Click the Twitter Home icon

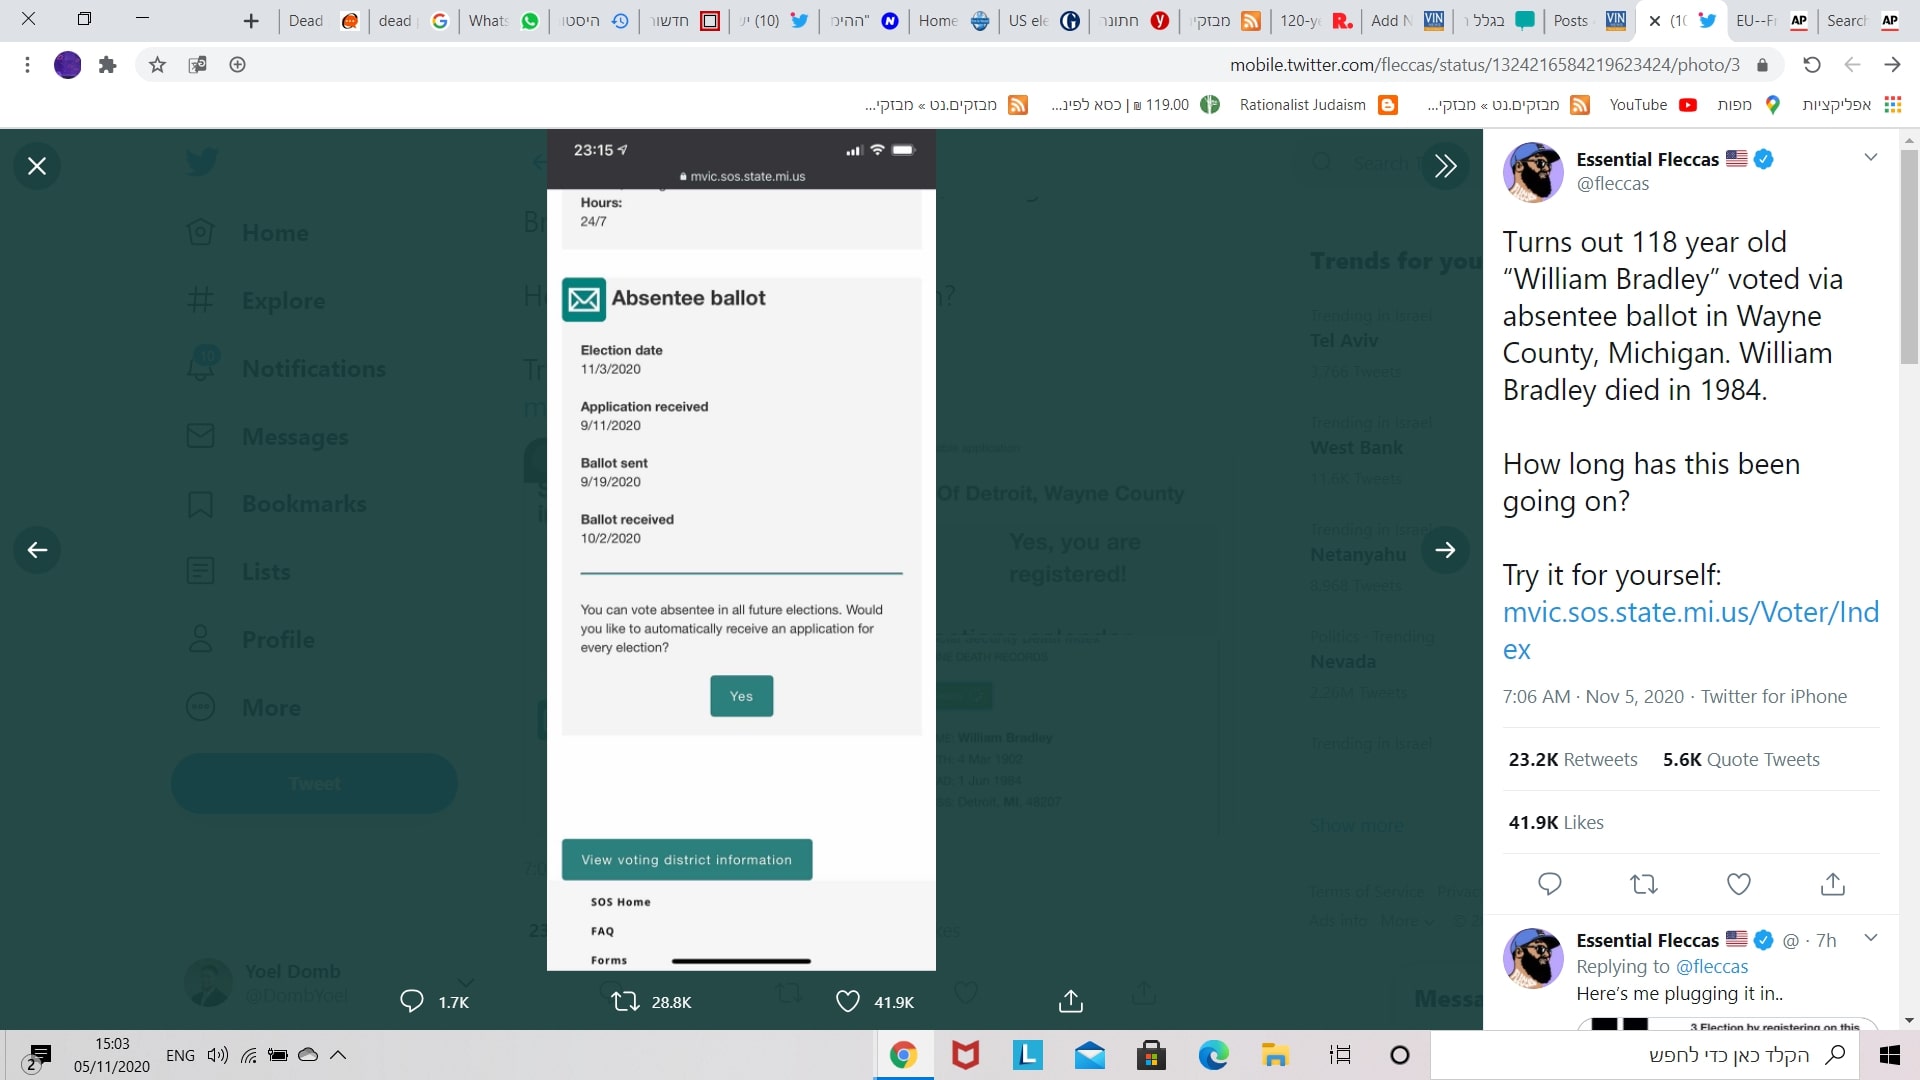point(202,232)
